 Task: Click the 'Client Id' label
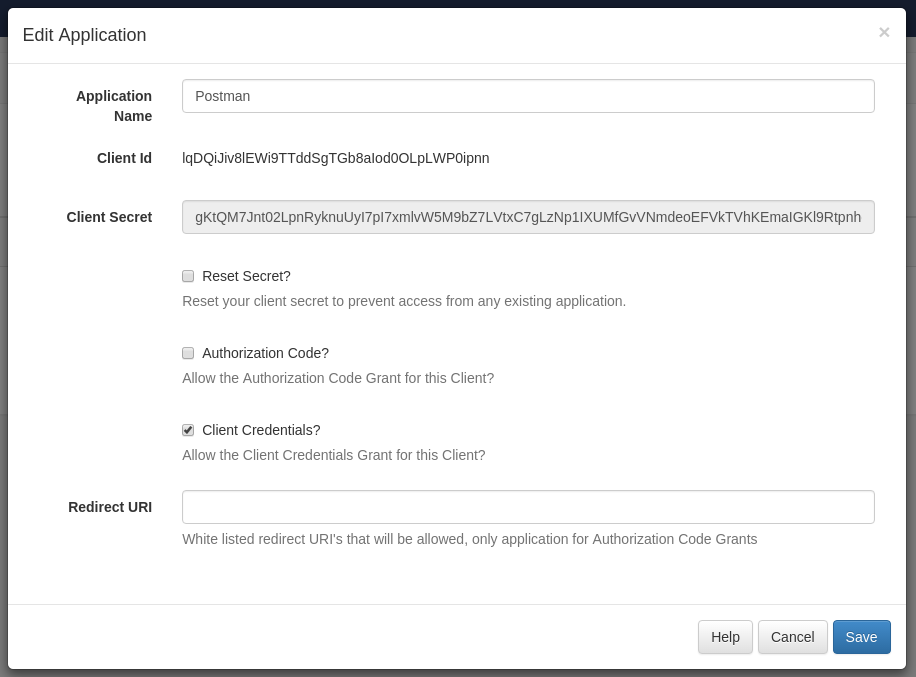[x=124, y=158]
